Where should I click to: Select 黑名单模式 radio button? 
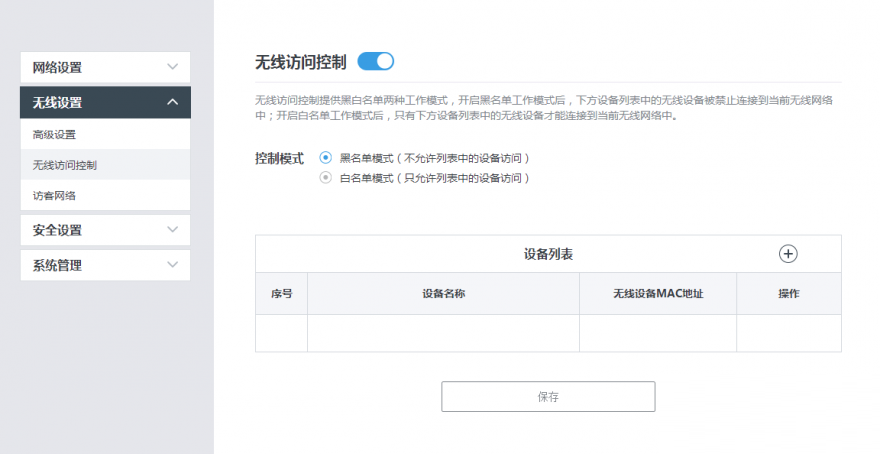(325, 158)
